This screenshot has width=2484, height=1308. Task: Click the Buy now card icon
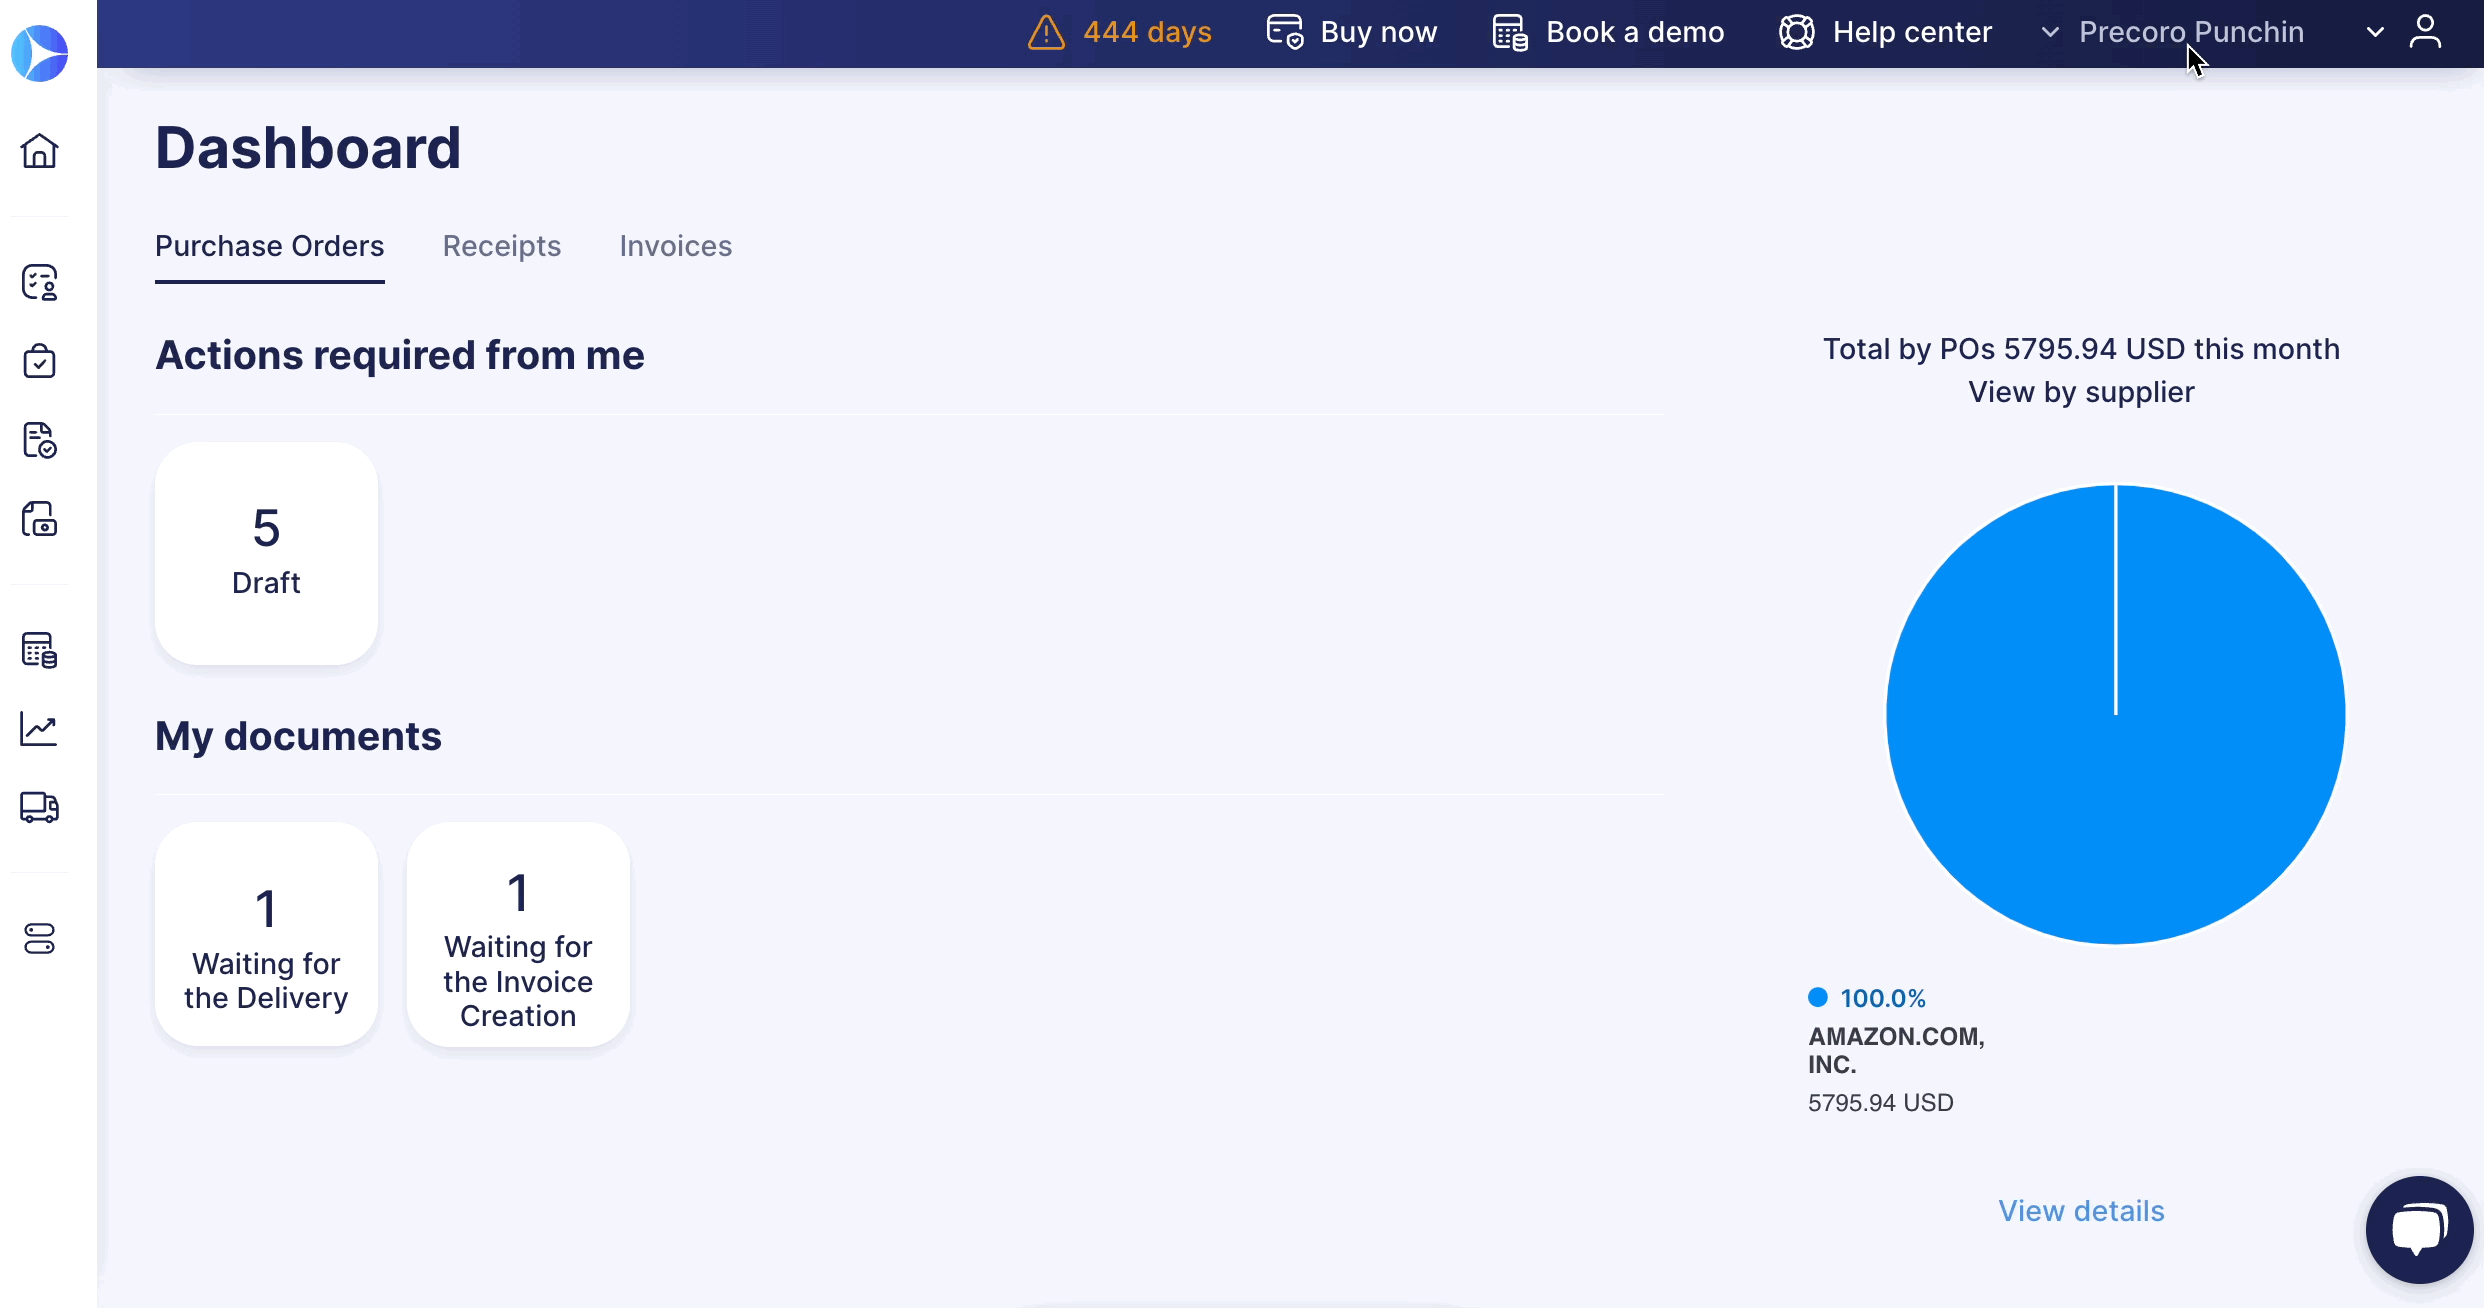[1285, 32]
